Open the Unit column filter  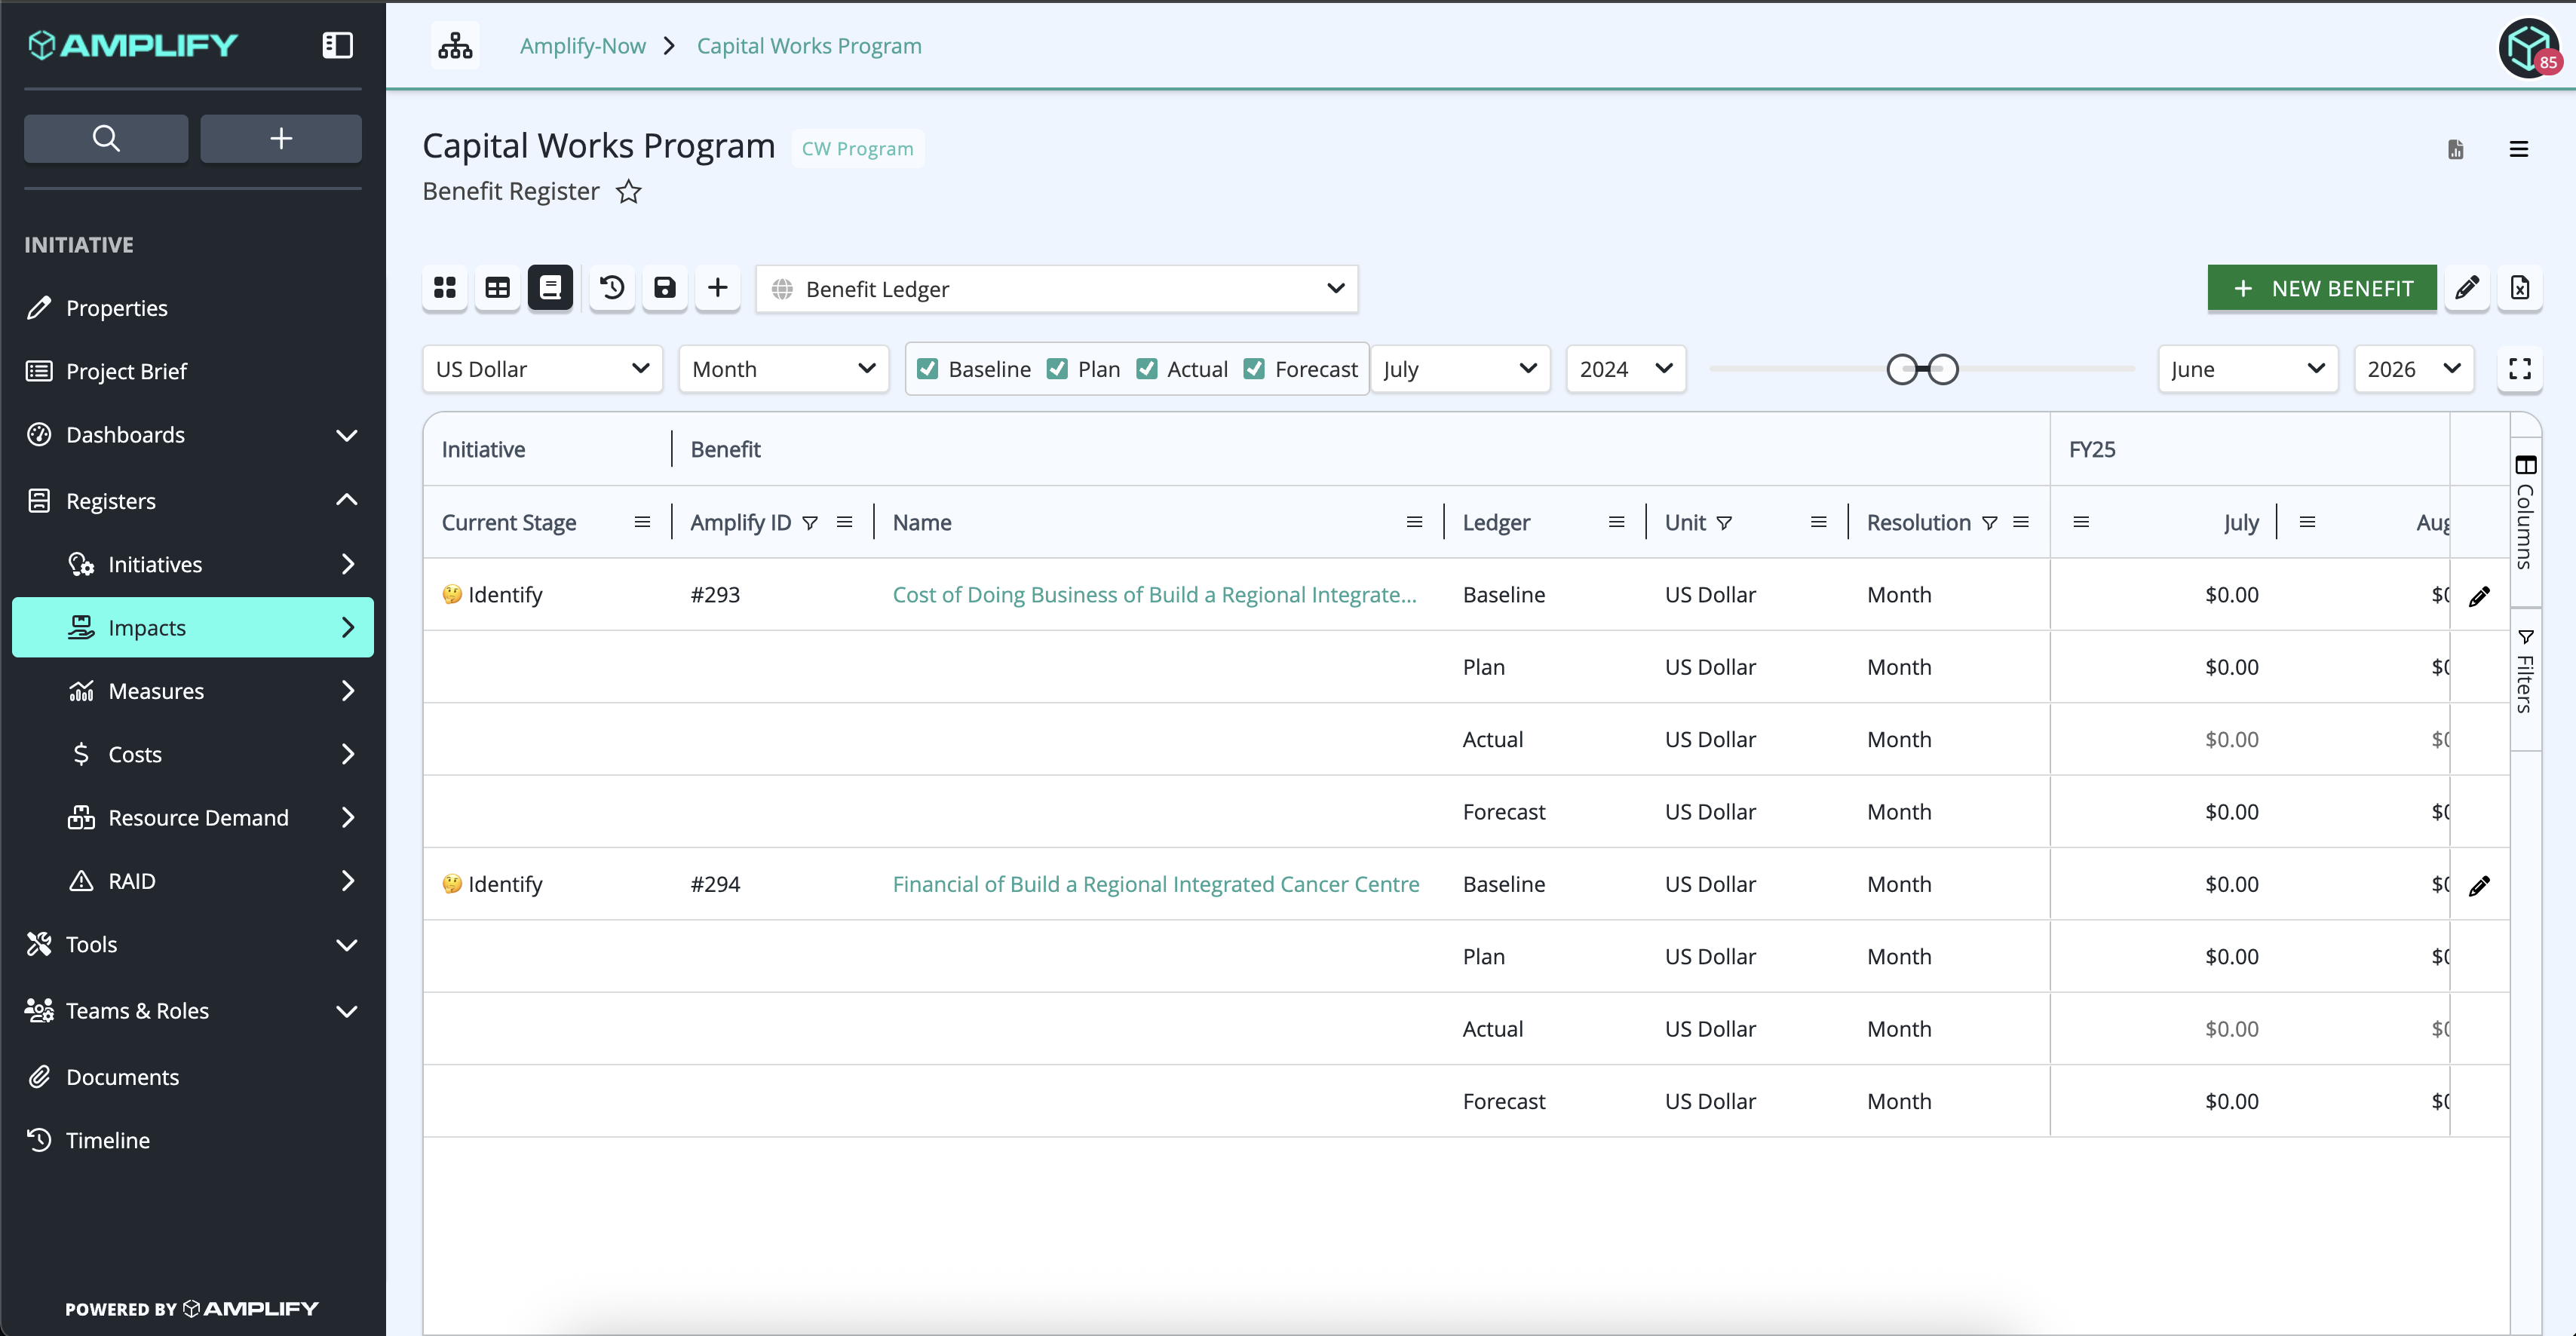click(x=1724, y=523)
